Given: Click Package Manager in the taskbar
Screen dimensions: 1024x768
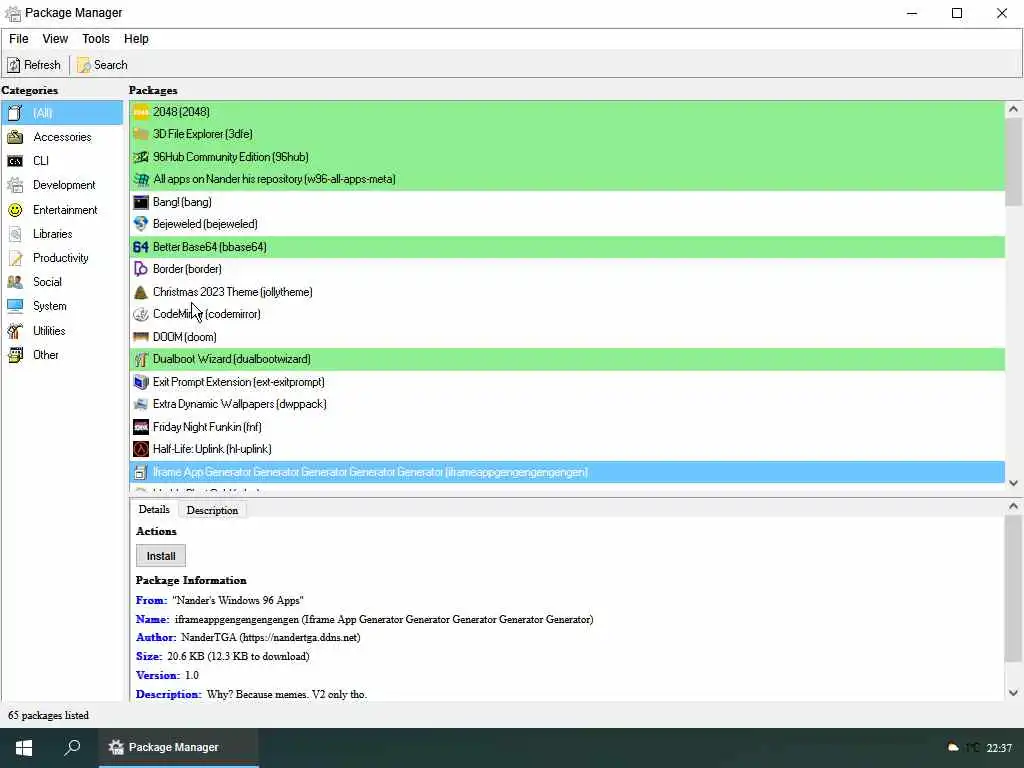Looking at the screenshot, I should pyautogui.click(x=178, y=747).
